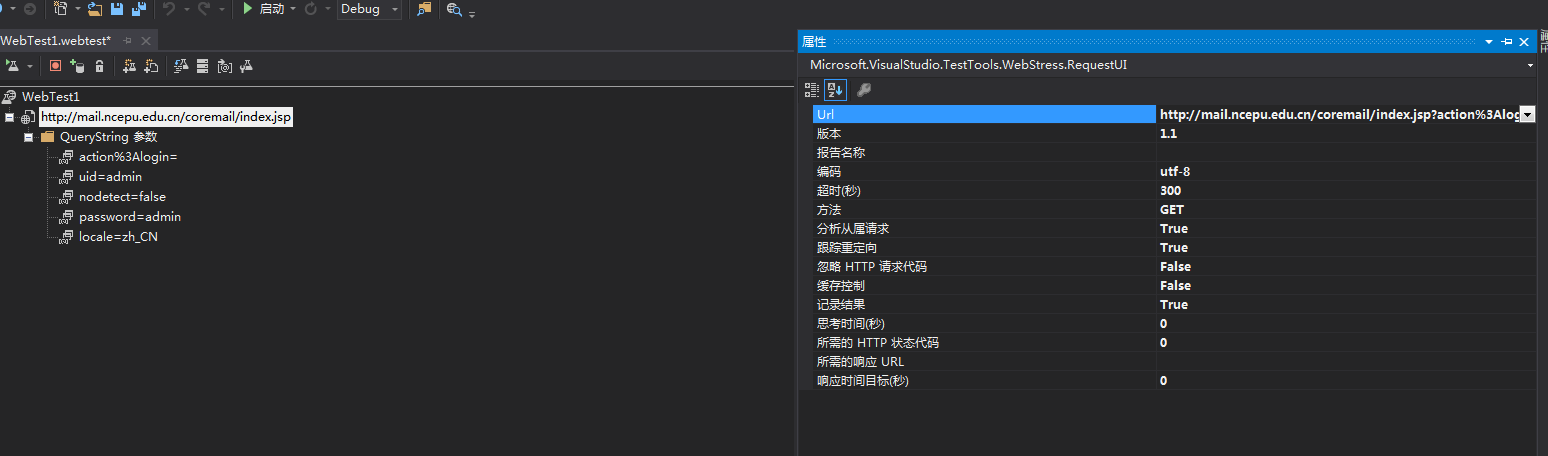Open the RequestUI object selector dropdown
The height and width of the screenshot is (456, 1548).
[x=1531, y=65]
